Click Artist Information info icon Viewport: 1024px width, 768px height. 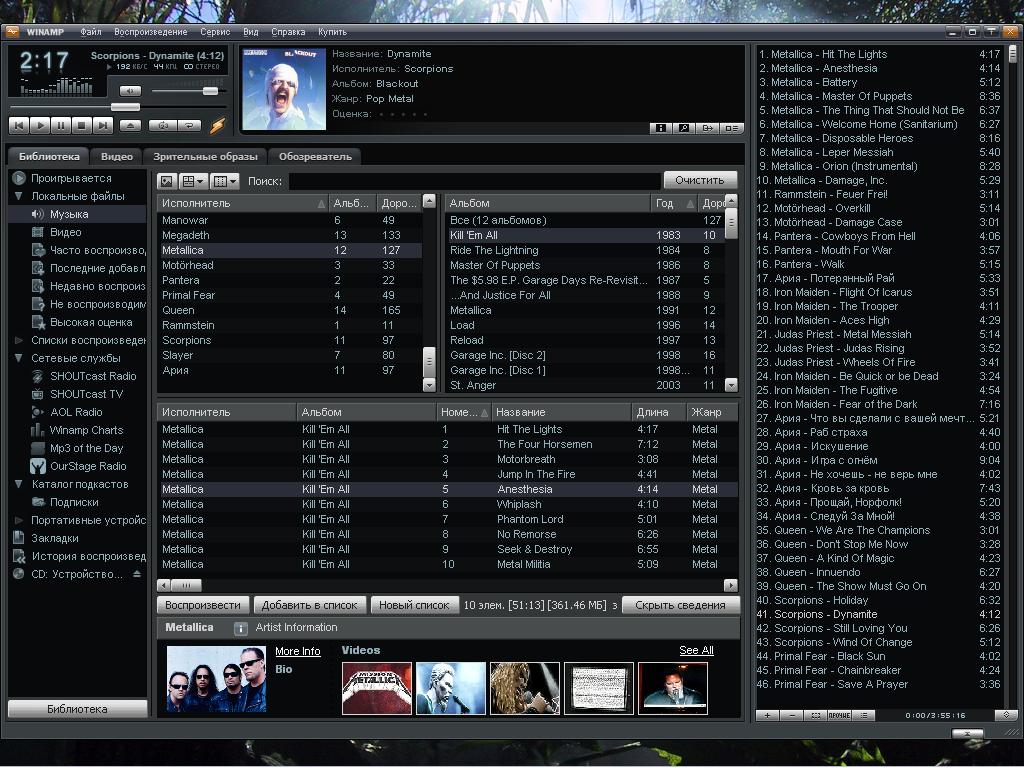[x=240, y=628]
